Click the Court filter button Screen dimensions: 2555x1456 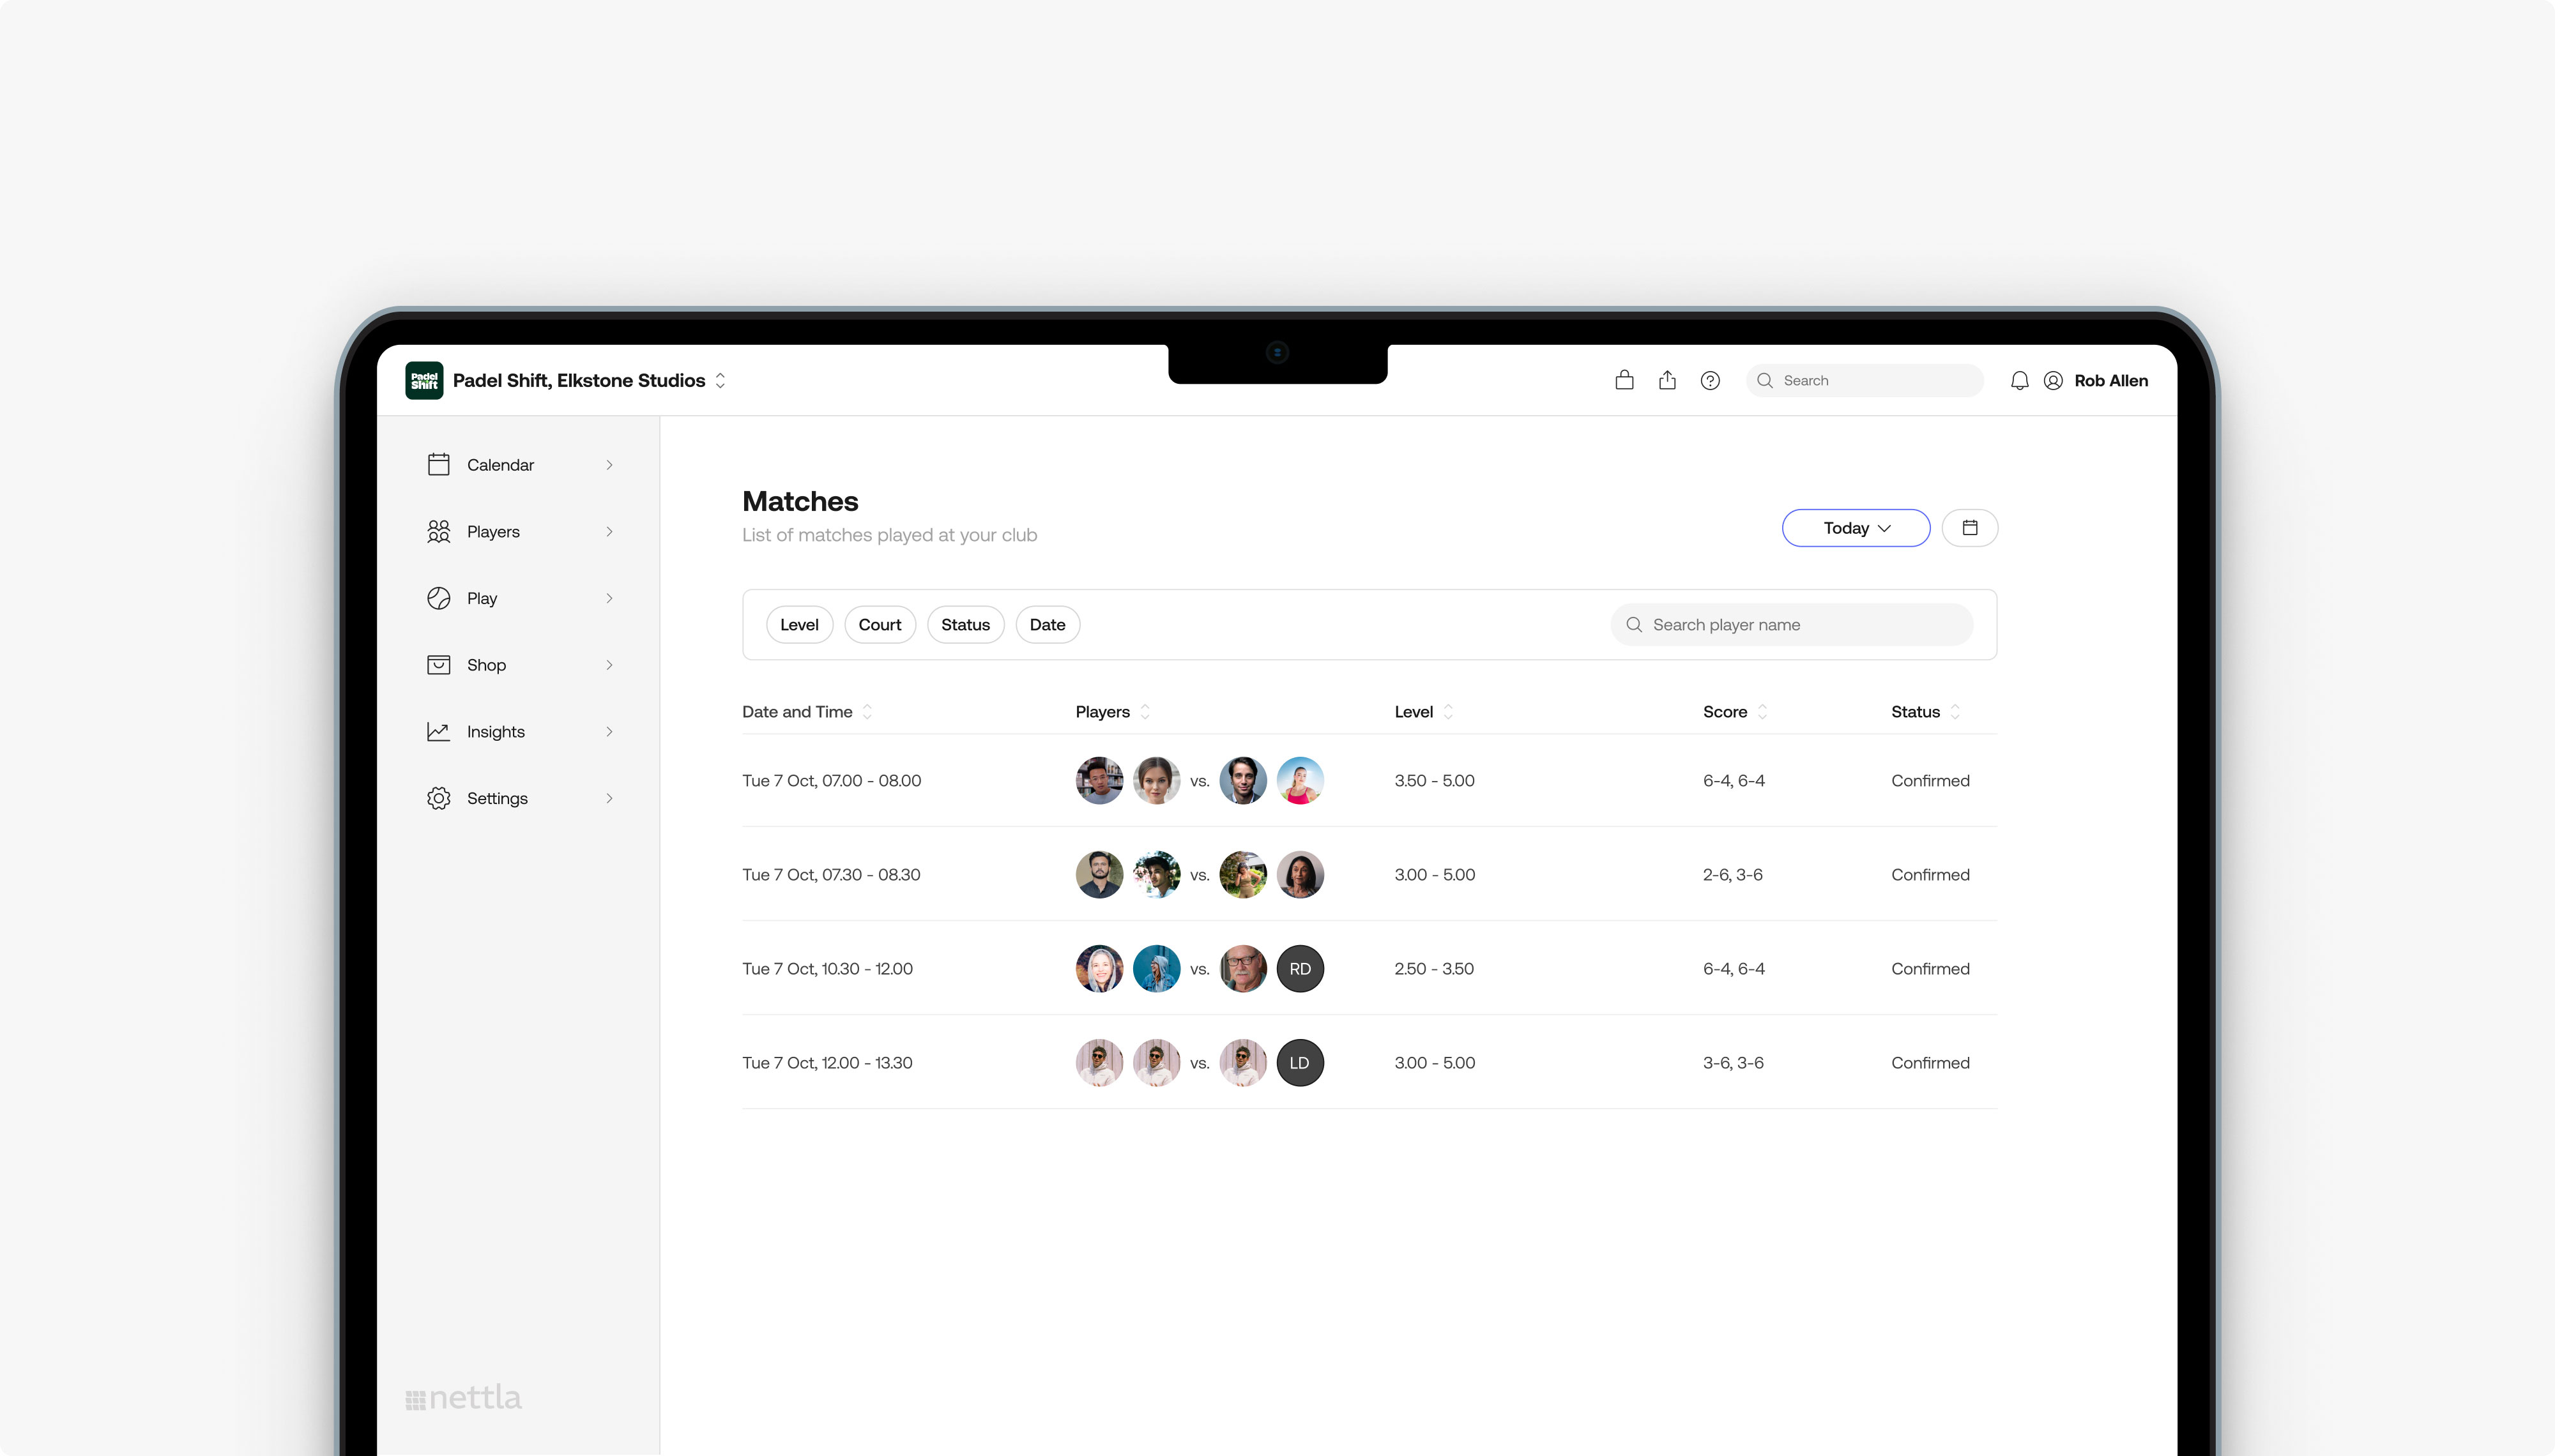(x=879, y=625)
